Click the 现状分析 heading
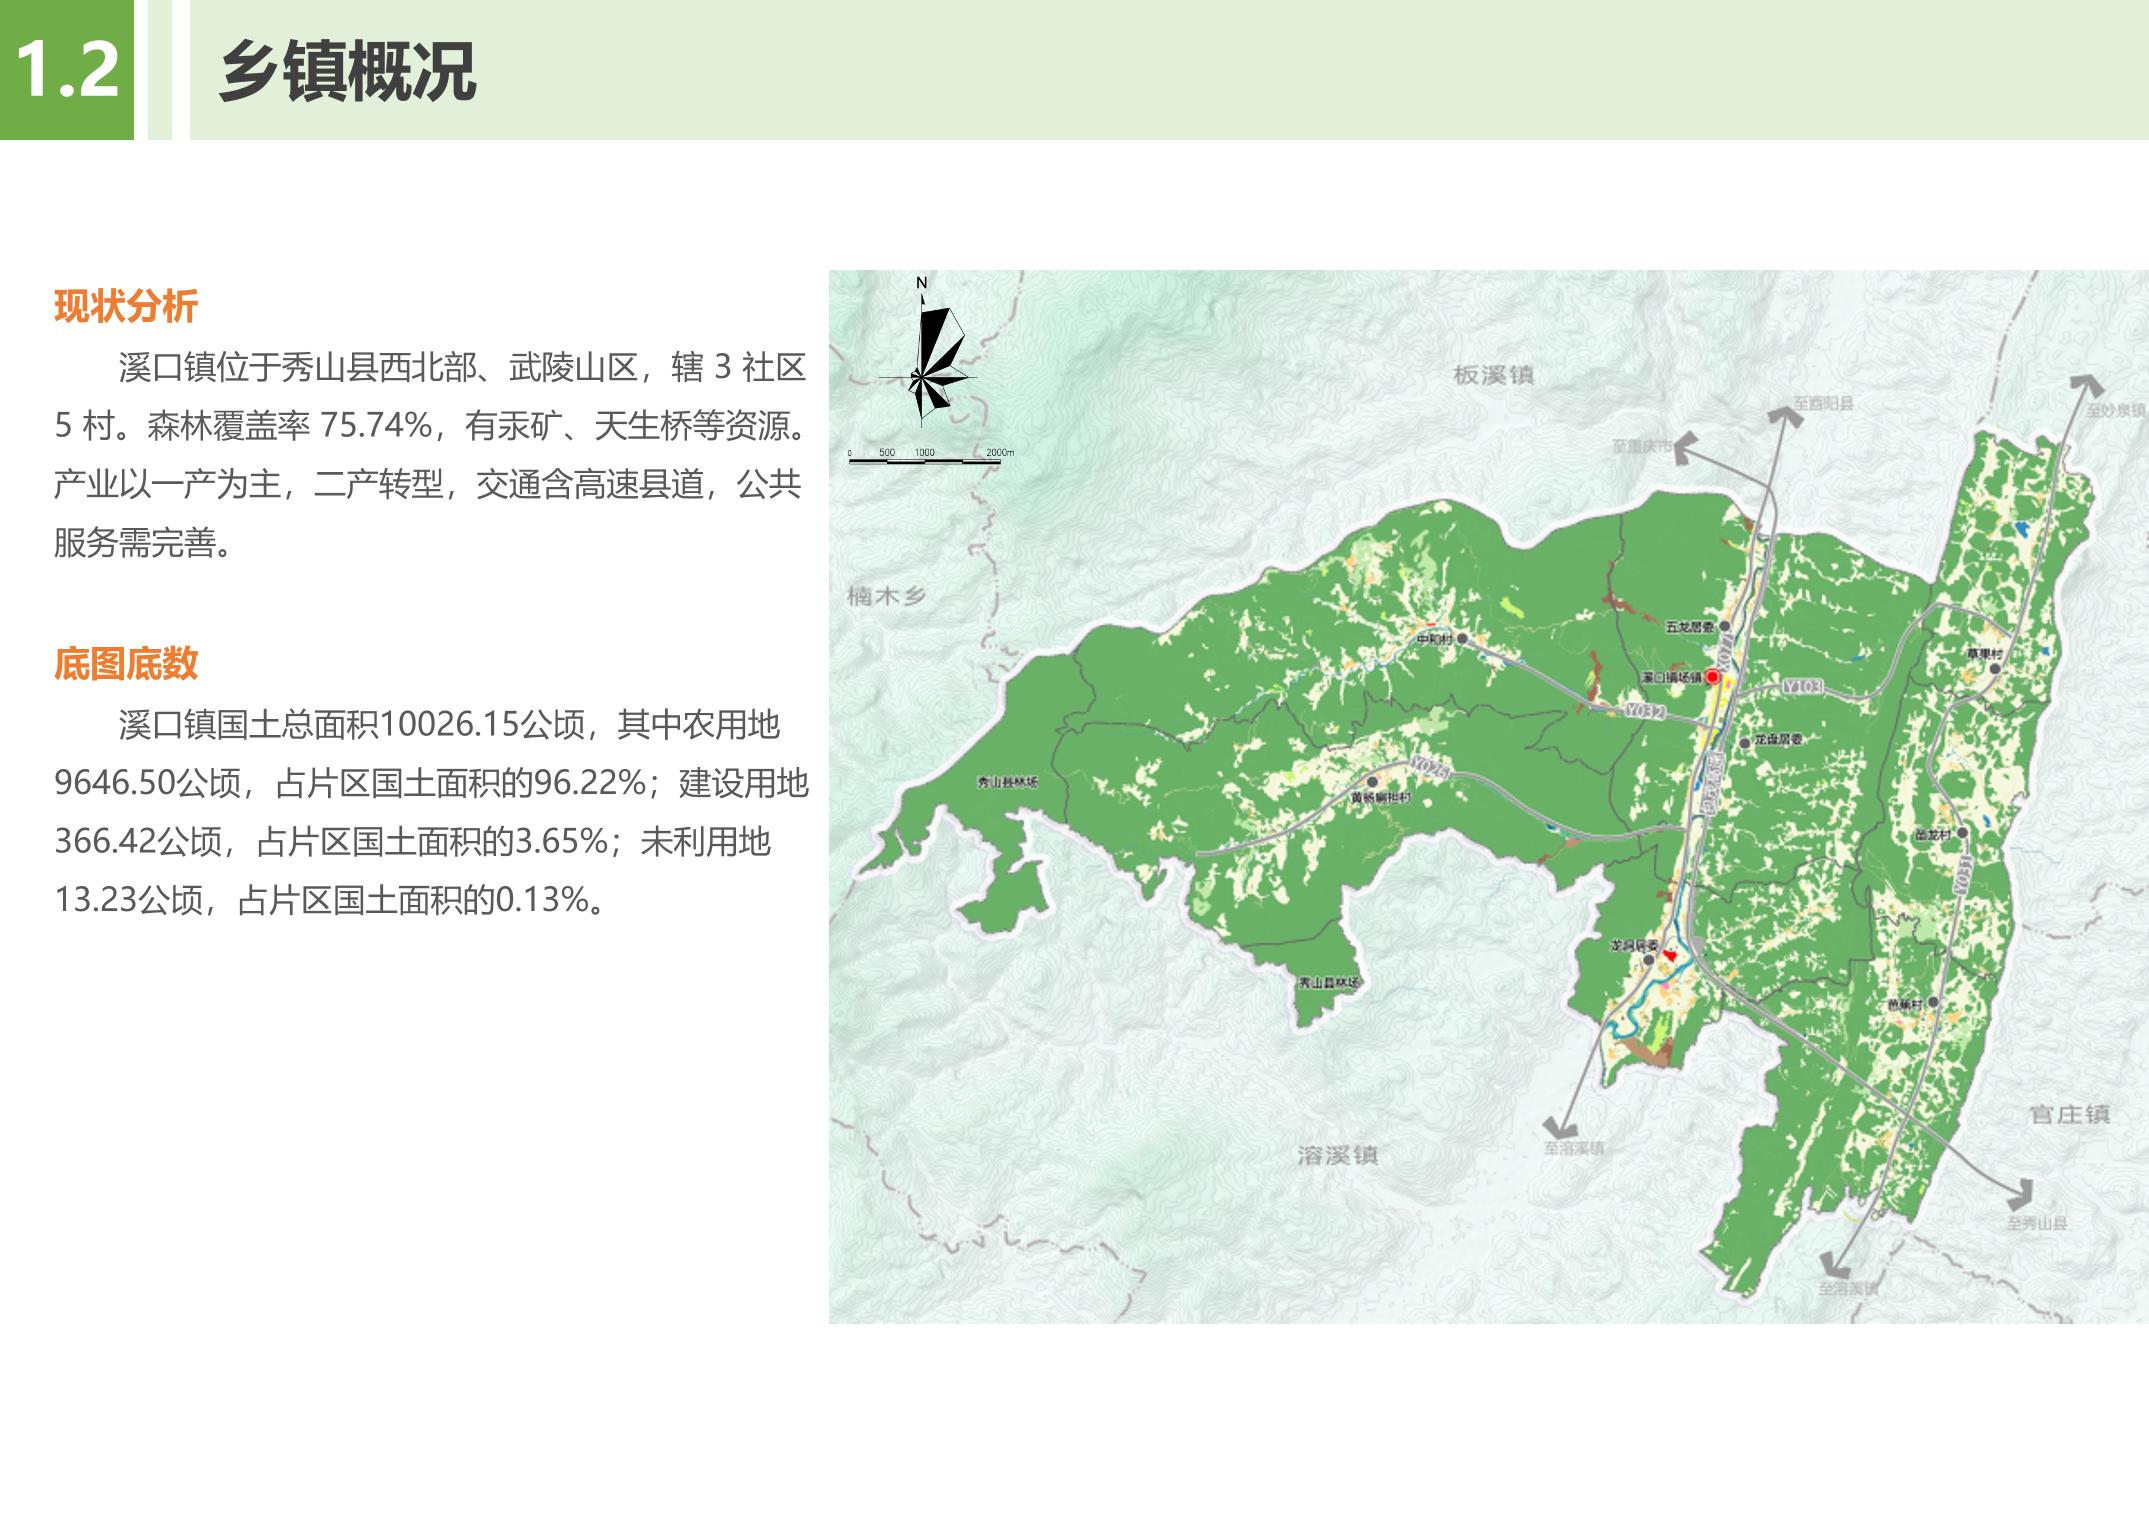The image size is (2149, 1520). pyautogui.click(x=126, y=306)
